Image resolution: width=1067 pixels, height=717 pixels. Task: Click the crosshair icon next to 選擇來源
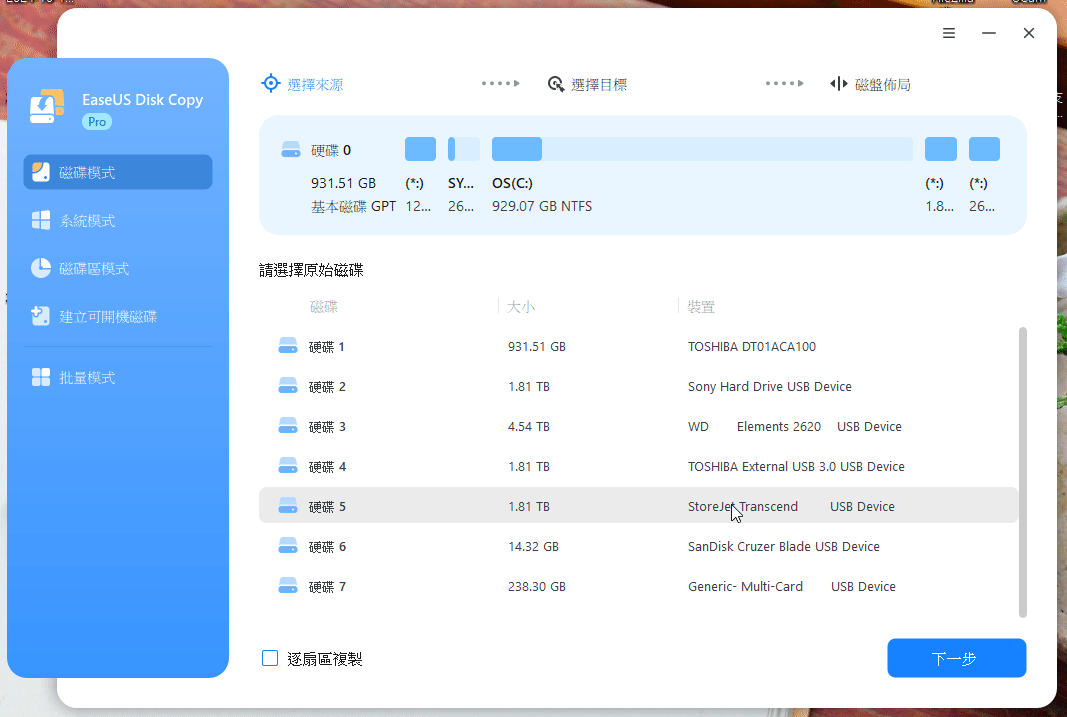pyautogui.click(x=271, y=83)
